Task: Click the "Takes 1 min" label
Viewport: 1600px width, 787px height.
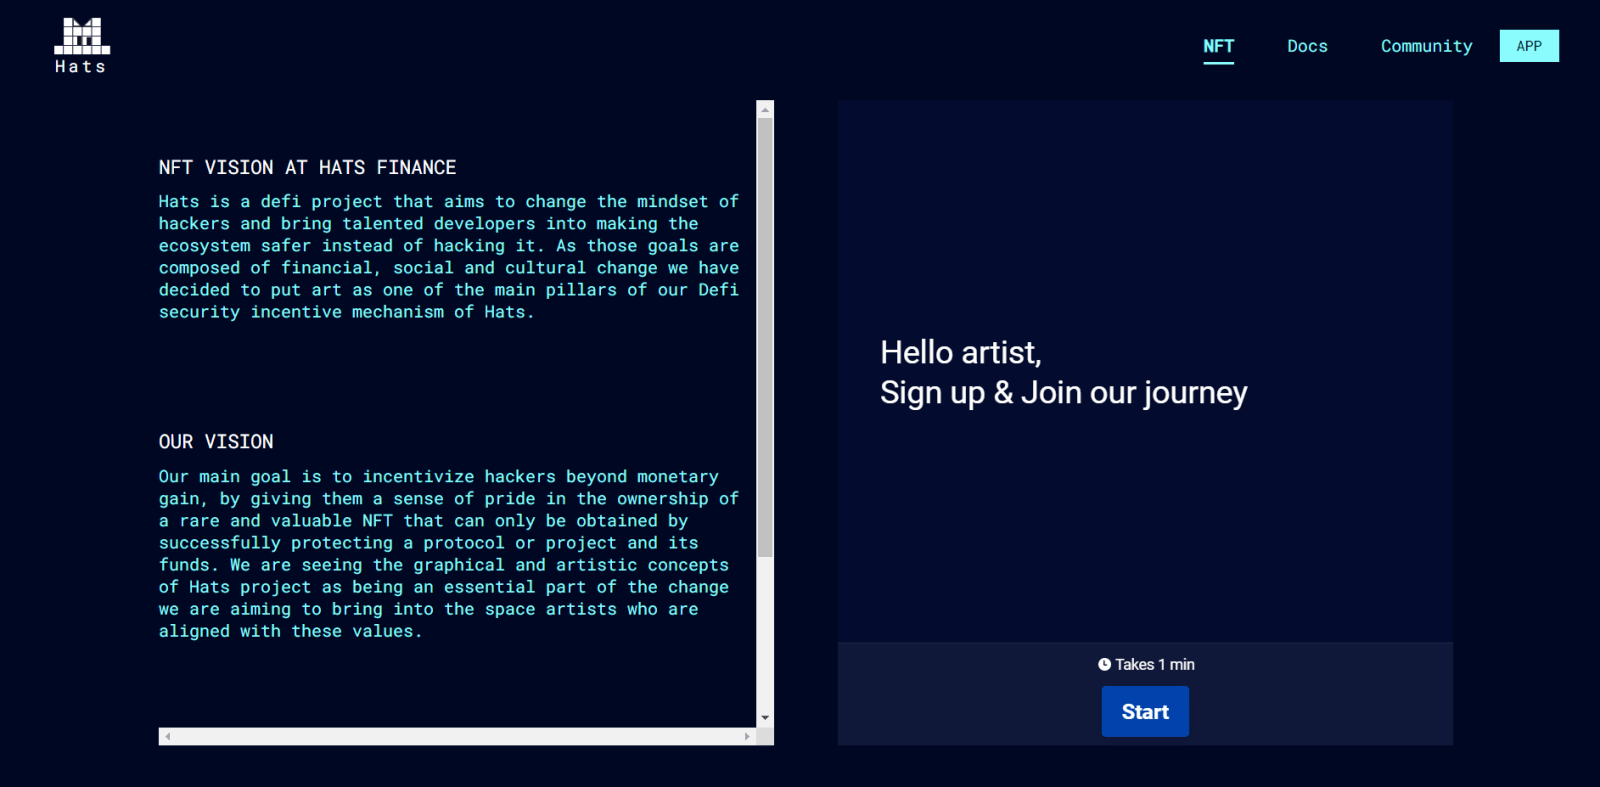Action: pos(1154,664)
